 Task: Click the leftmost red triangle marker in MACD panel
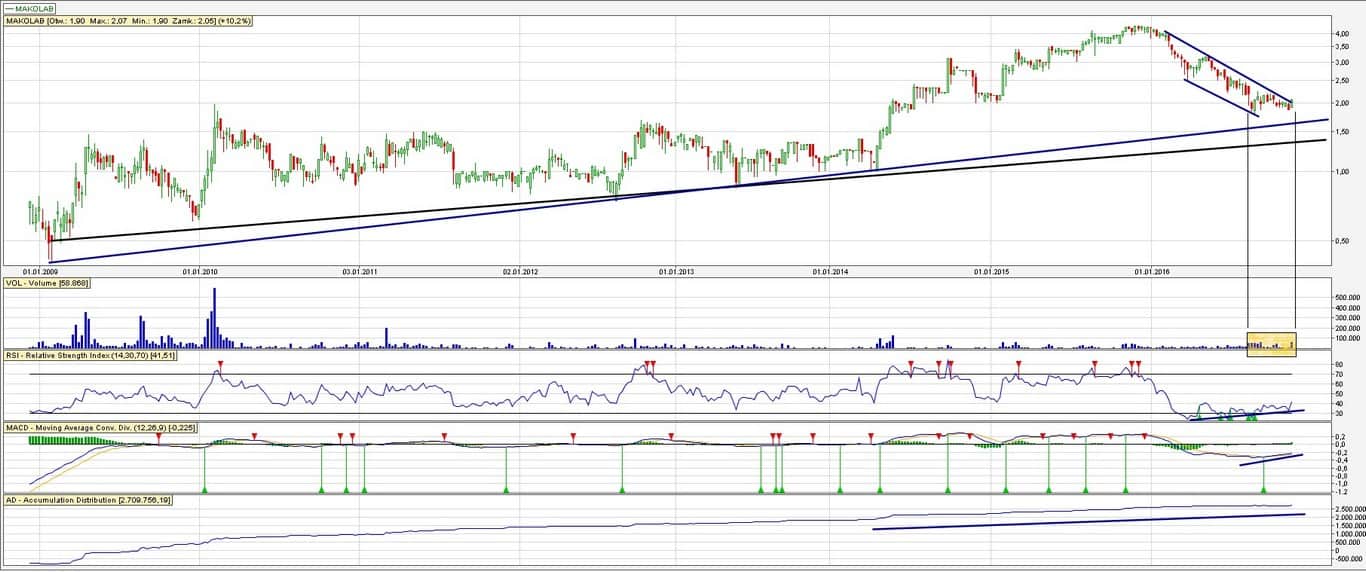[x=159, y=436]
